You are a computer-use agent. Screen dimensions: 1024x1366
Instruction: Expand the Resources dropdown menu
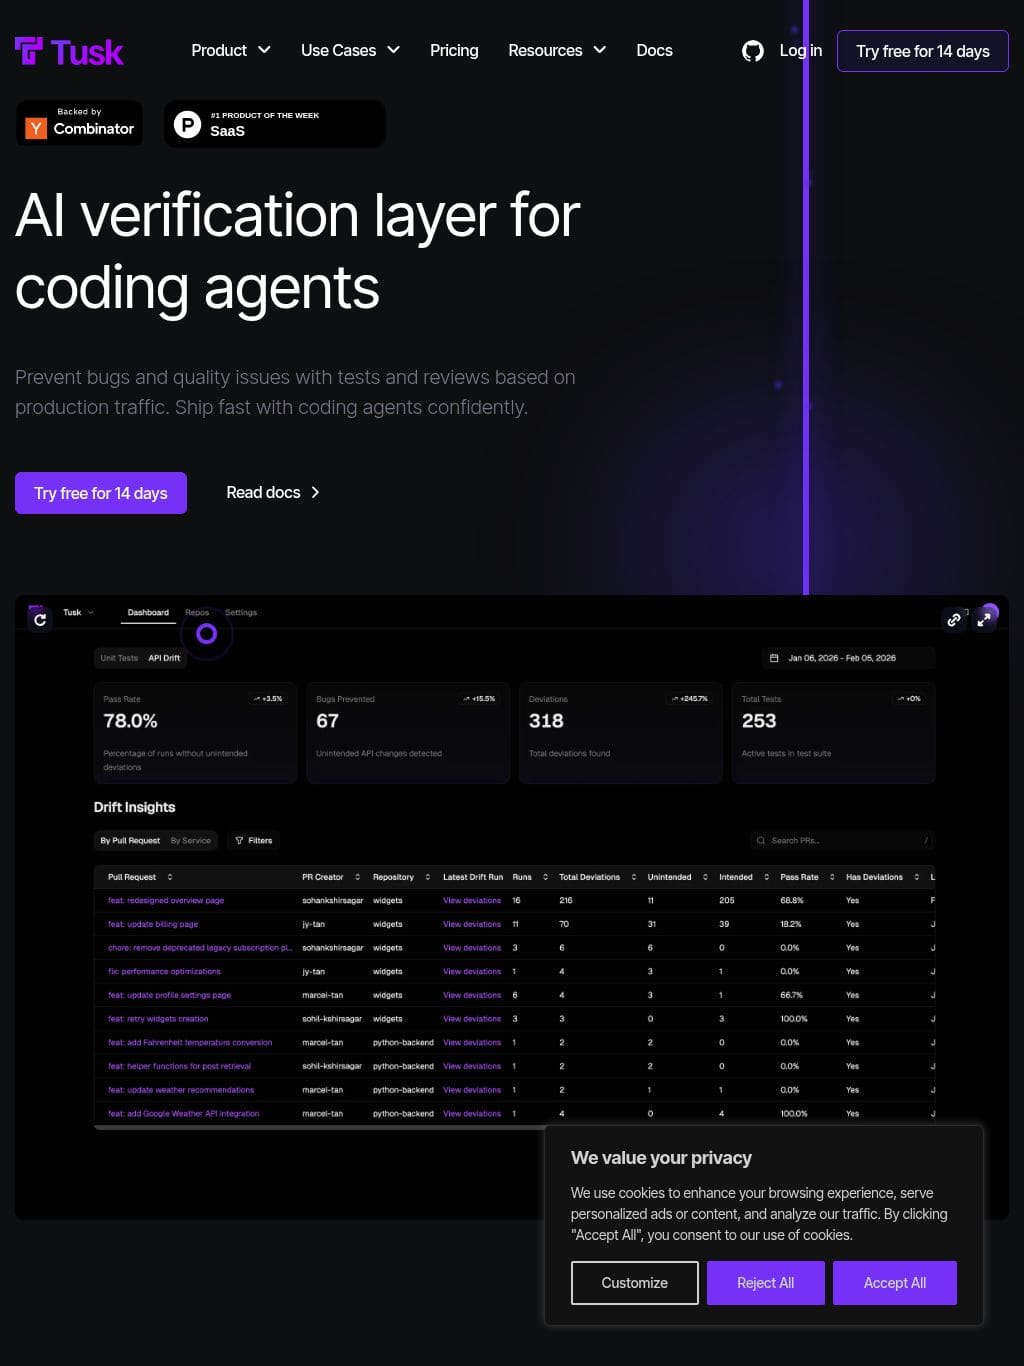557,50
